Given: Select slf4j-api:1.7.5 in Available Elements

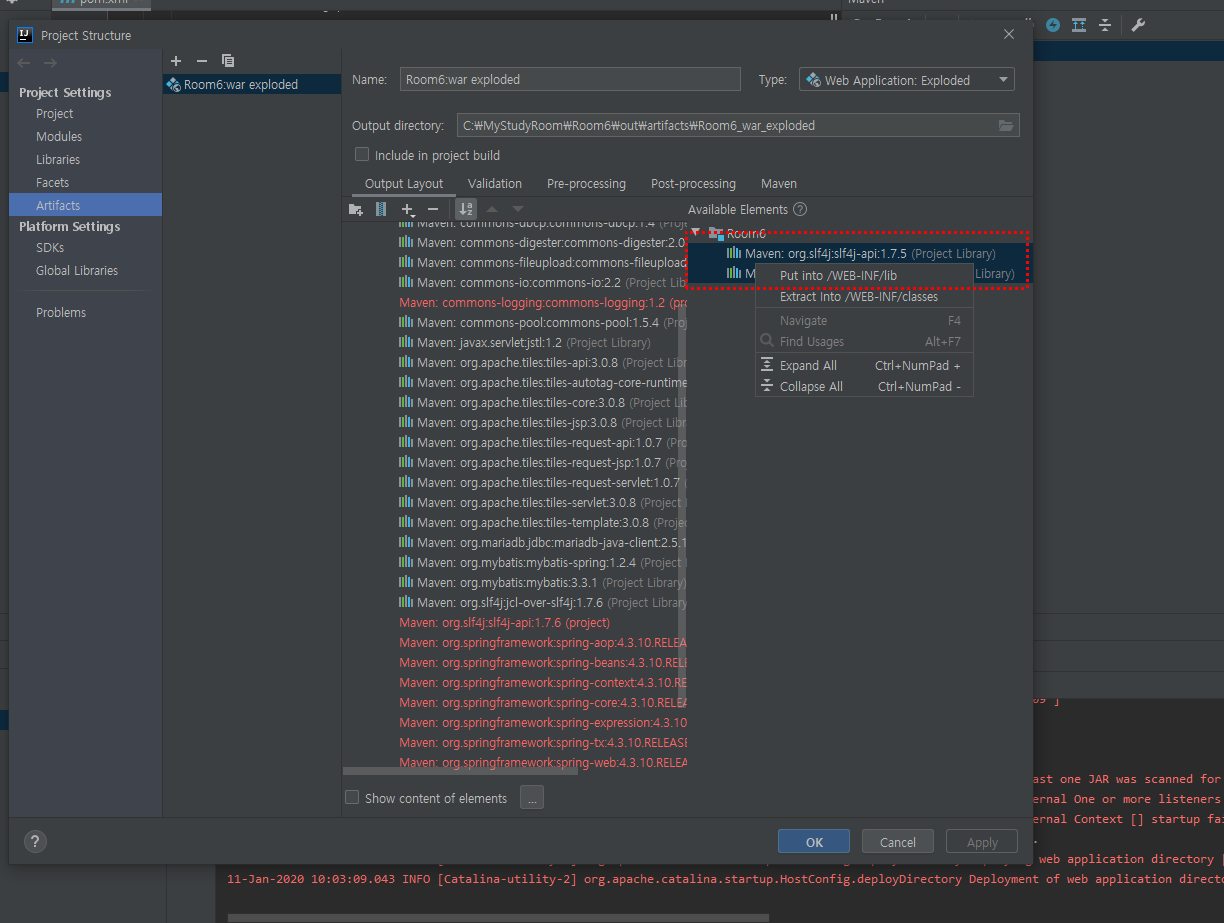Looking at the screenshot, I should (857, 253).
